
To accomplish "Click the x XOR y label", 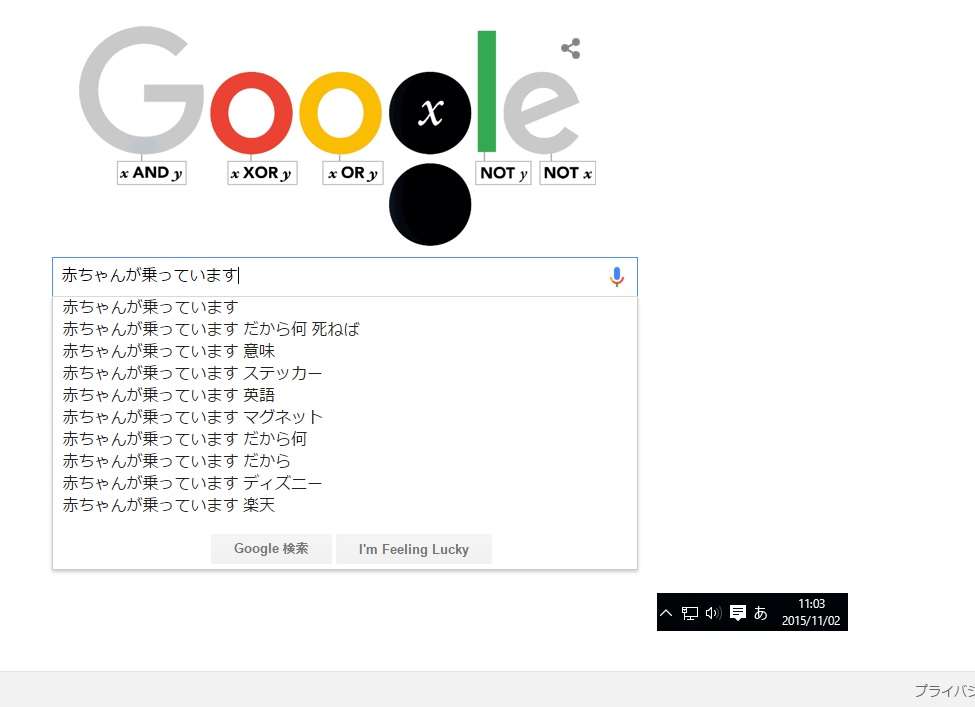I will click(x=262, y=173).
